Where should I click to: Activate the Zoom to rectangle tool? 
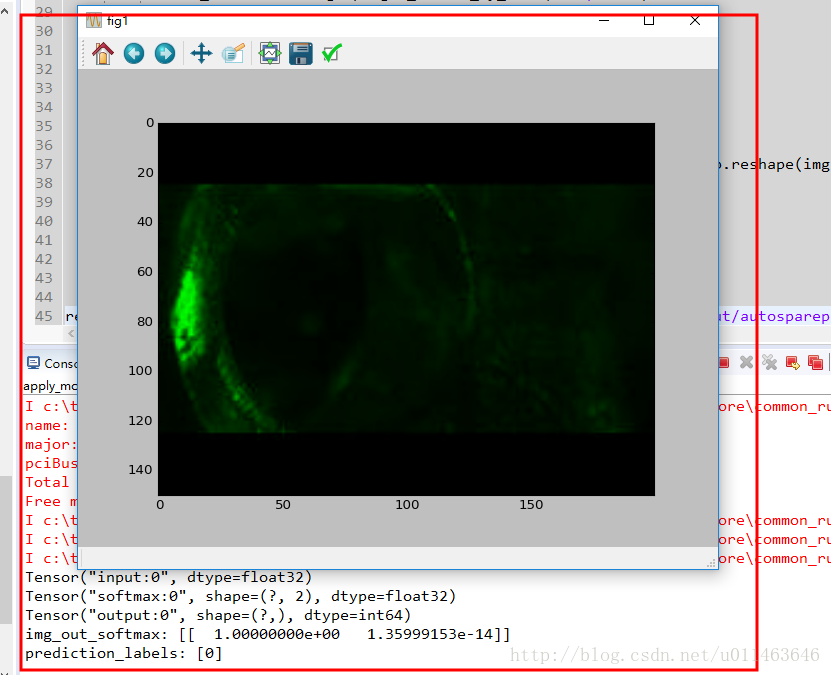(x=233, y=54)
